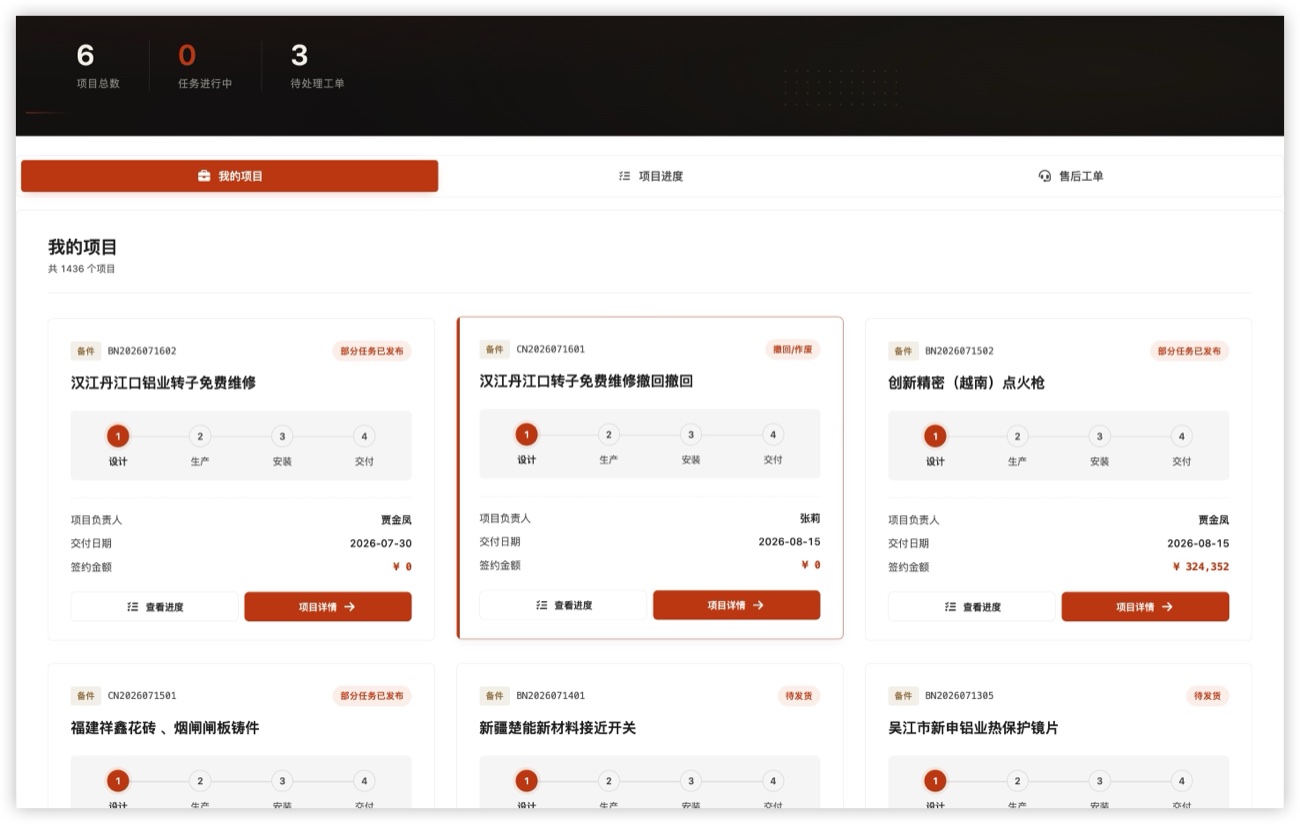
Task: Click arrow icon in 项目详情 of CN2026071601 card
Action: click(x=758, y=605)
